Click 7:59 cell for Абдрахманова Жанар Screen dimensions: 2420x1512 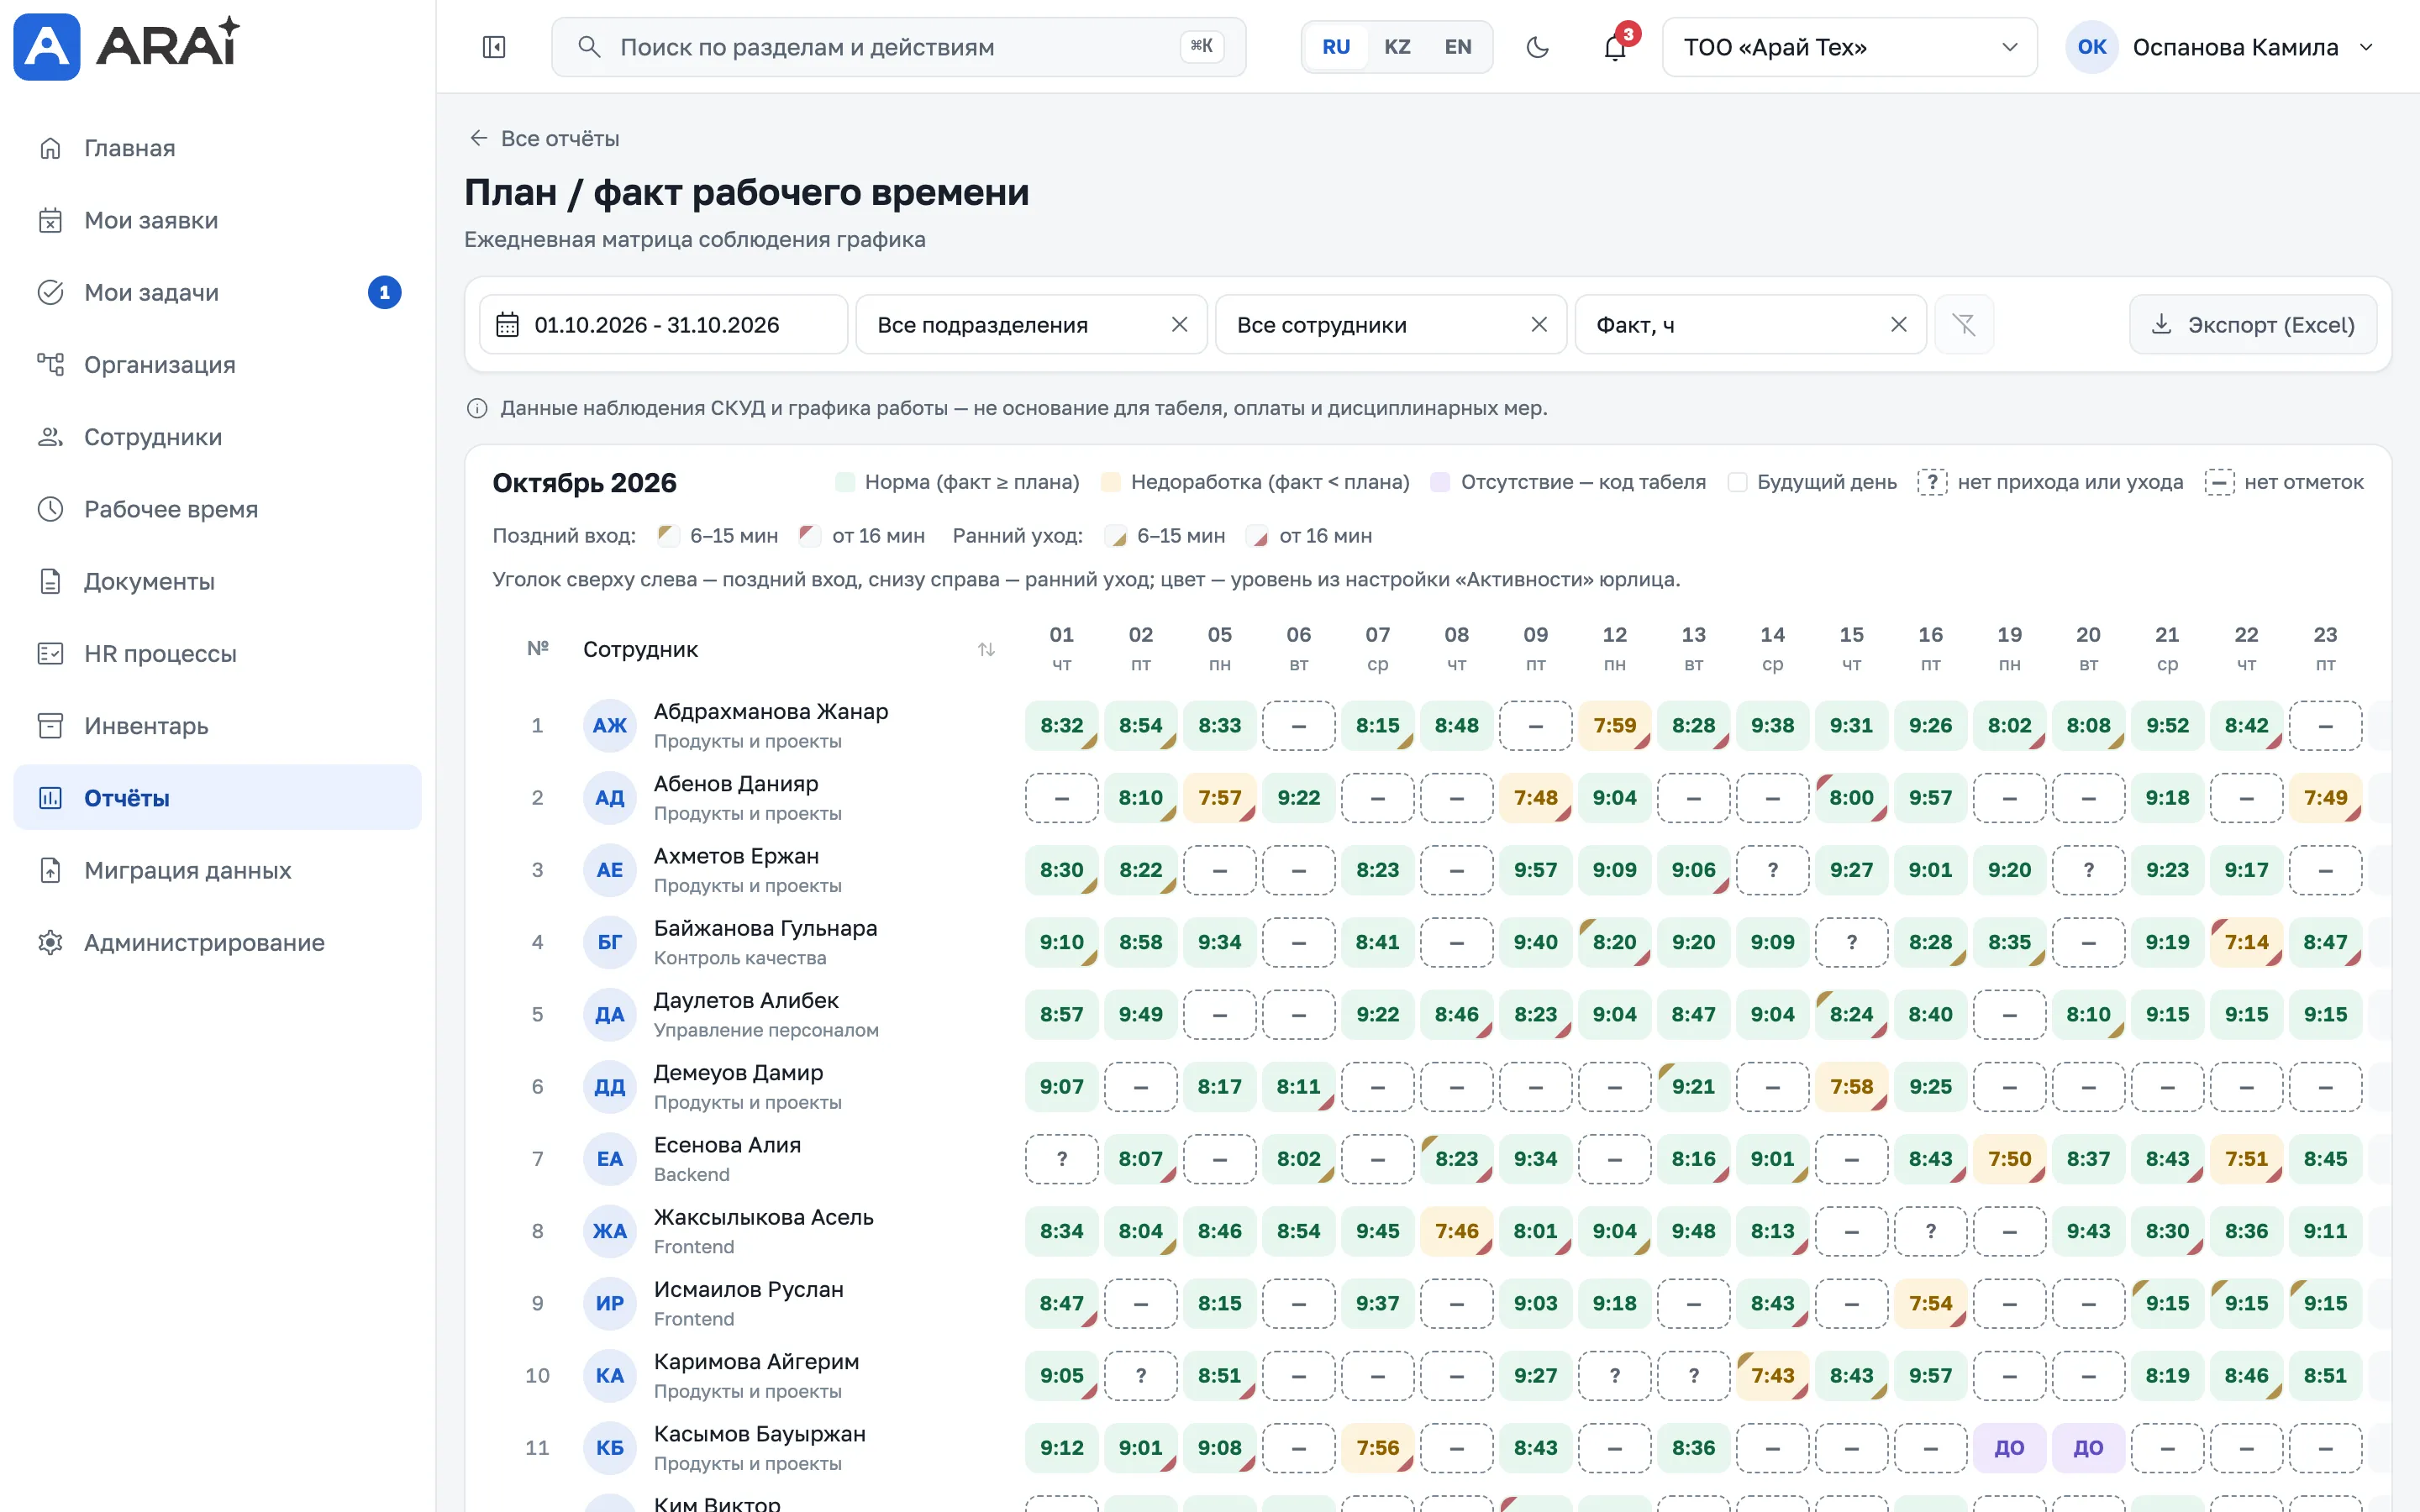coord(1615,726)
